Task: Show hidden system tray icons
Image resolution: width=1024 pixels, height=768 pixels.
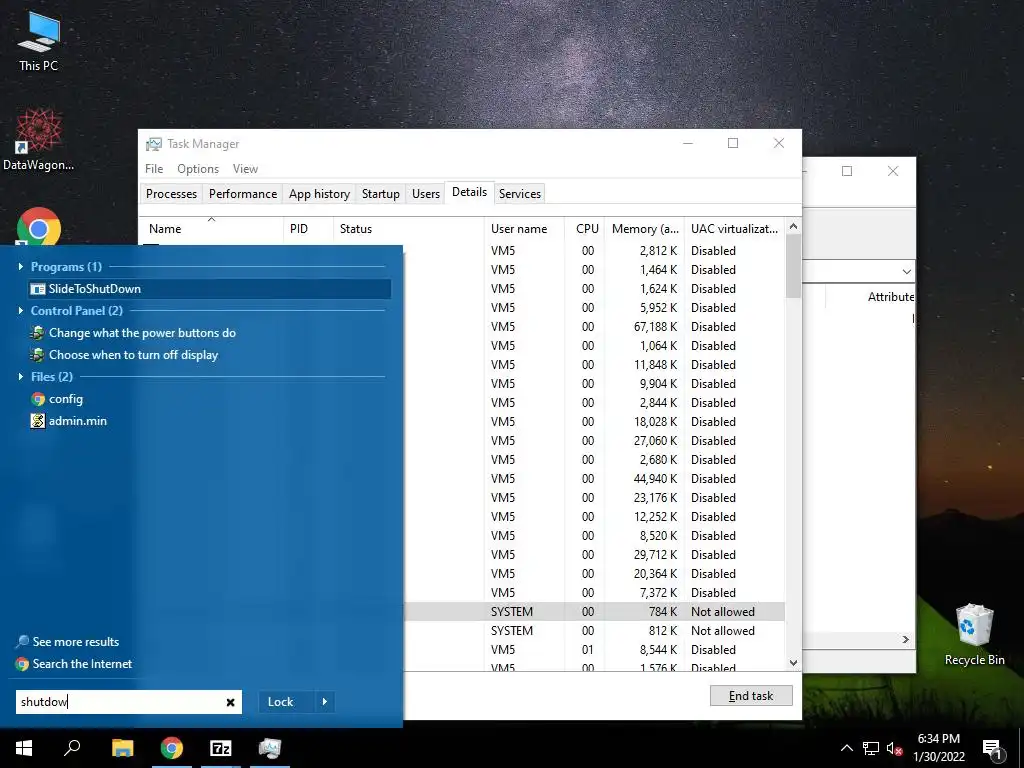Action: coord(846,748)
